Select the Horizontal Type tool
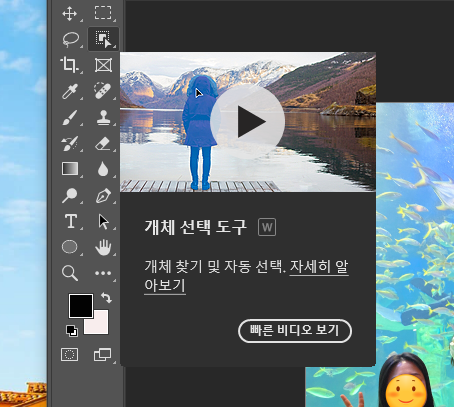 [71, 221]
